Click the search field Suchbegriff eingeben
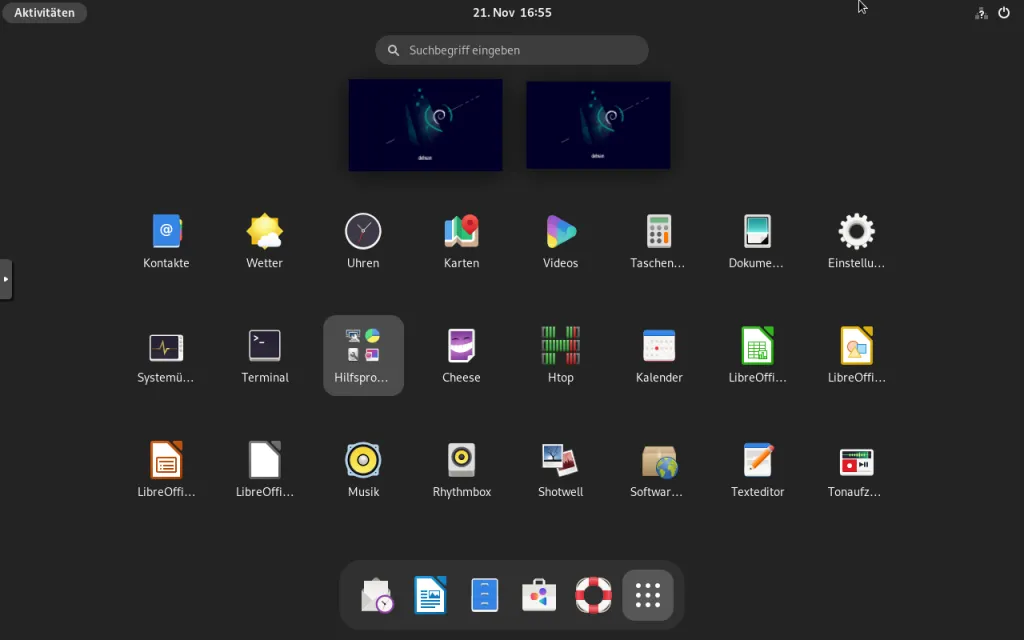1024x640 pixels. pyautogui.click(x=512, y=50)
